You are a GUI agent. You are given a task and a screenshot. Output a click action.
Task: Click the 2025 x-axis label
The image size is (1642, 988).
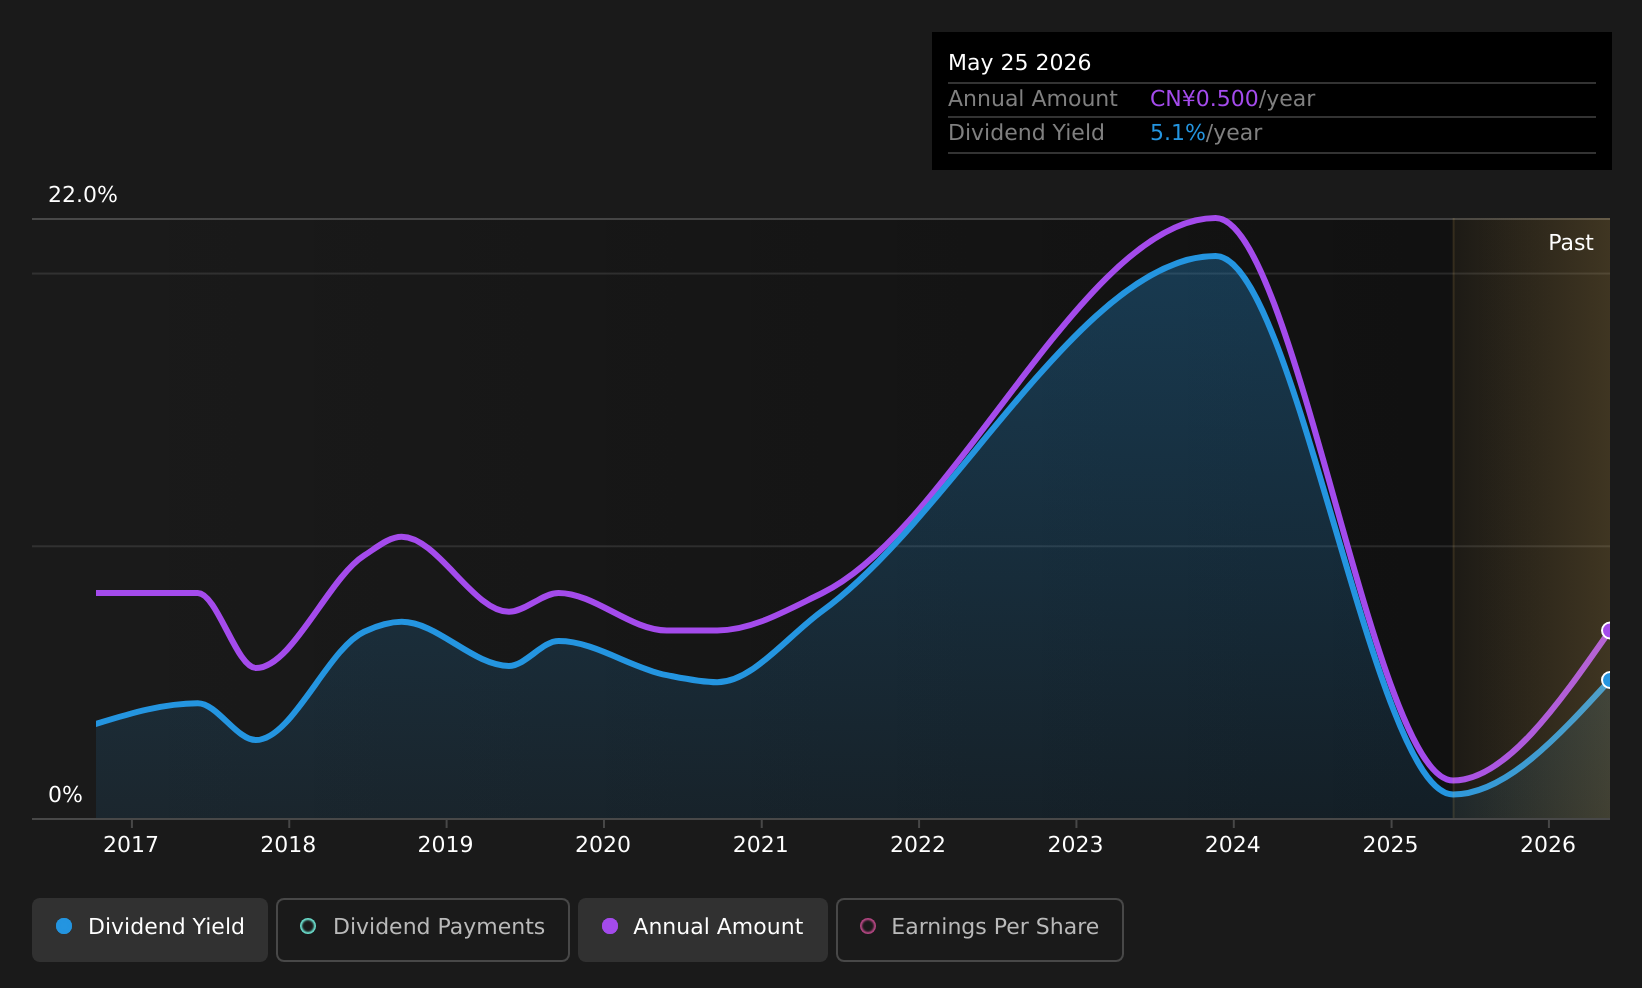tap(1391, 845)
